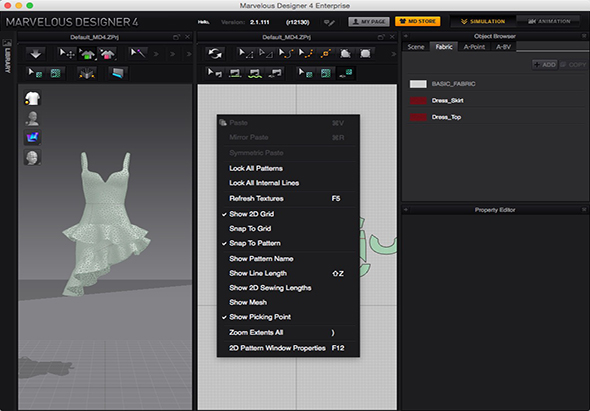This screenshot has height=411, width=590.
Task: Select the Edit Curvature tool in 2D toolbar
Action: 286,54
